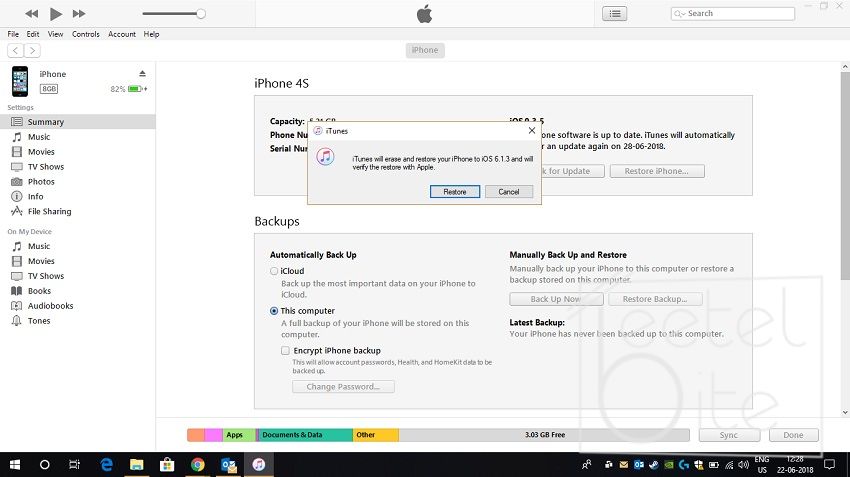The image size is (850, 477).
Task: Click the volume speaker tray icon
Action: click(x=744, y=465)
